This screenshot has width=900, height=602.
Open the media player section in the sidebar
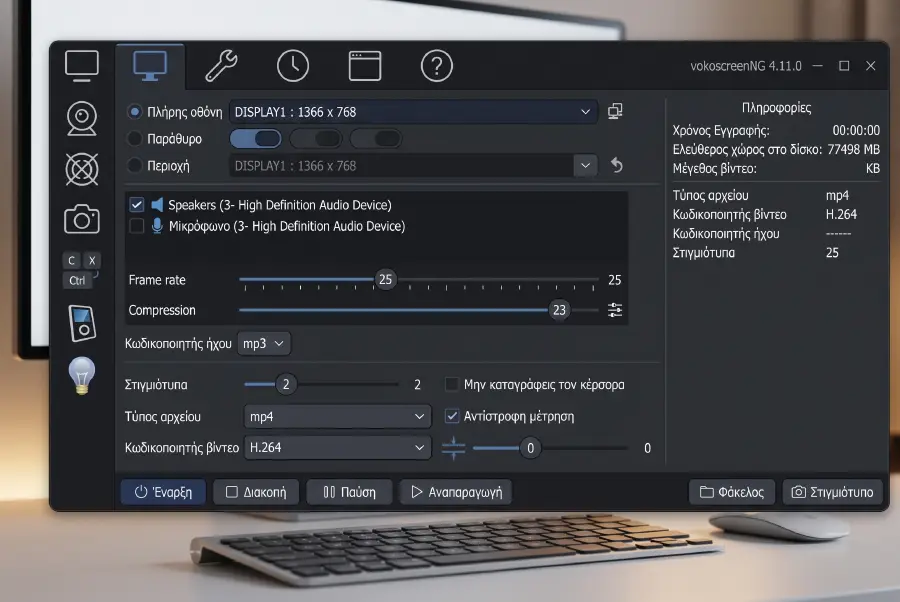pyautogui.click(x=82, y=323)
